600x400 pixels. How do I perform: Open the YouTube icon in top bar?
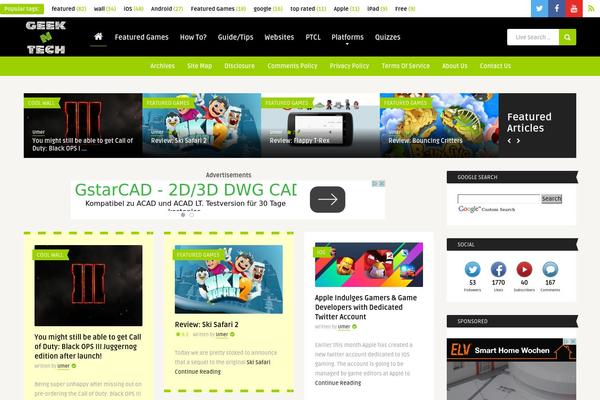click(x=574, y=8)
